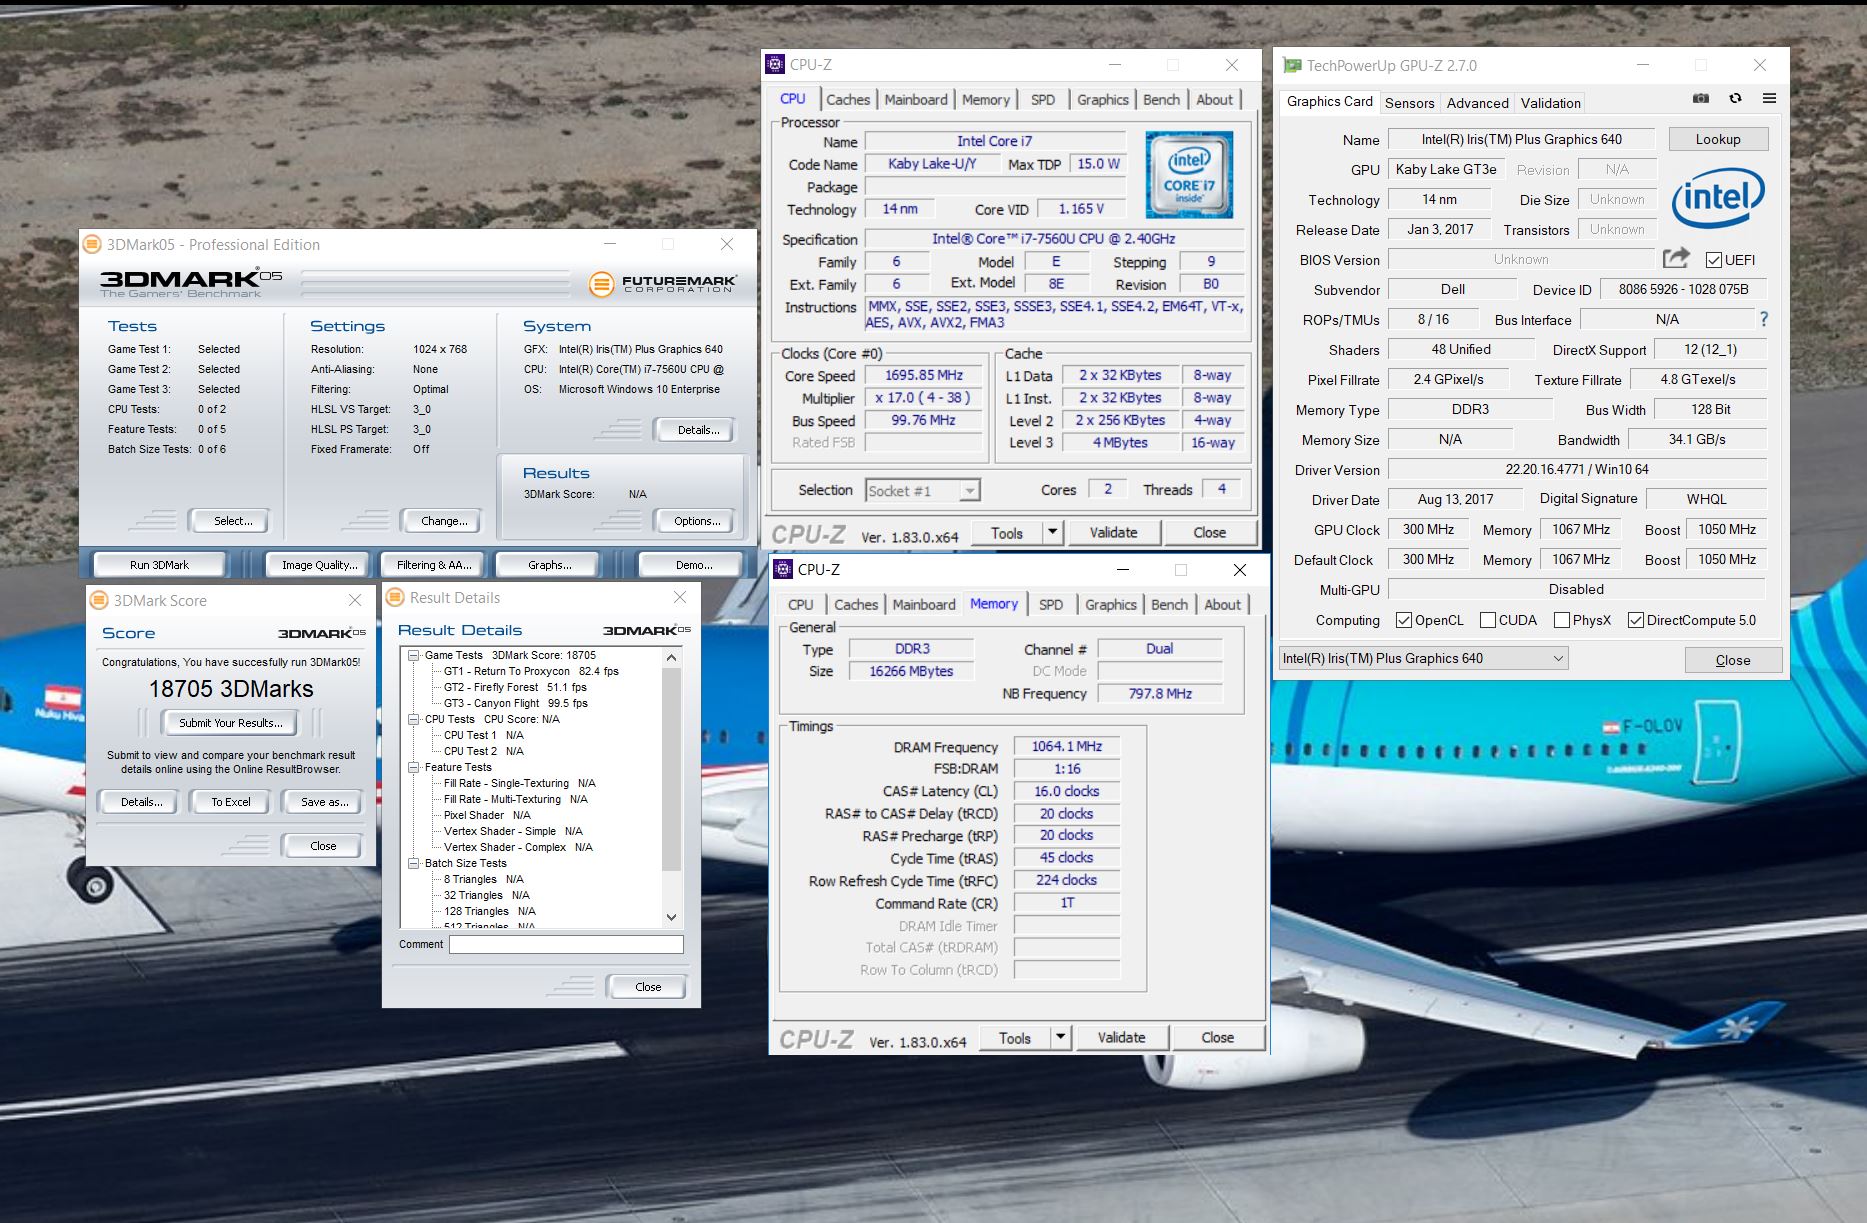Click Submit Your Results button
Viewport: 1867px width, 1223px height.
pos(231,722)
